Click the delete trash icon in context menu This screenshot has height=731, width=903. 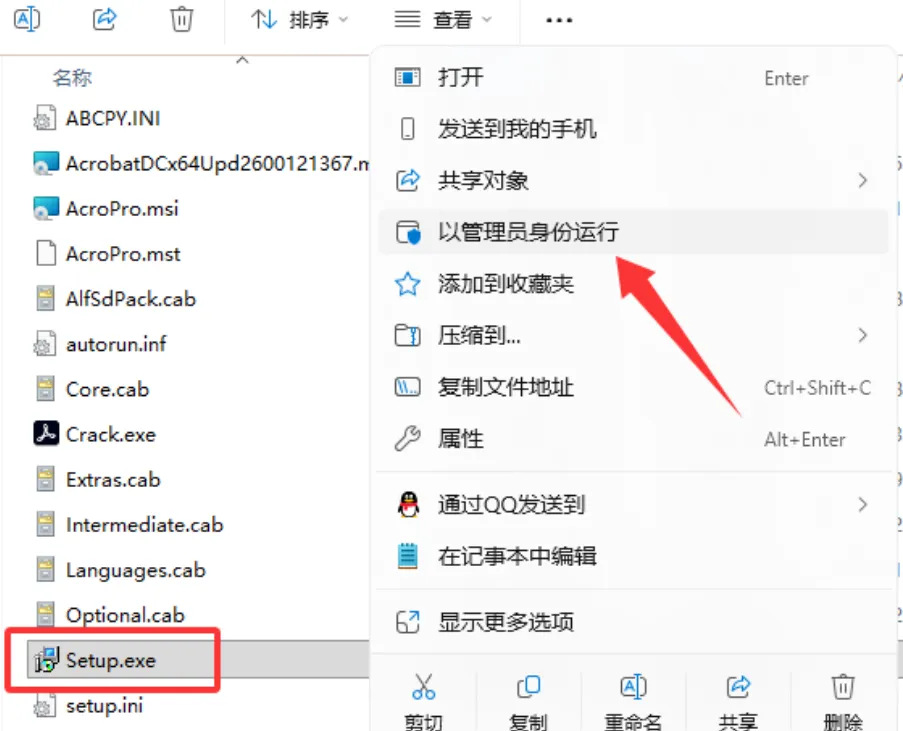tap(843, 687)
